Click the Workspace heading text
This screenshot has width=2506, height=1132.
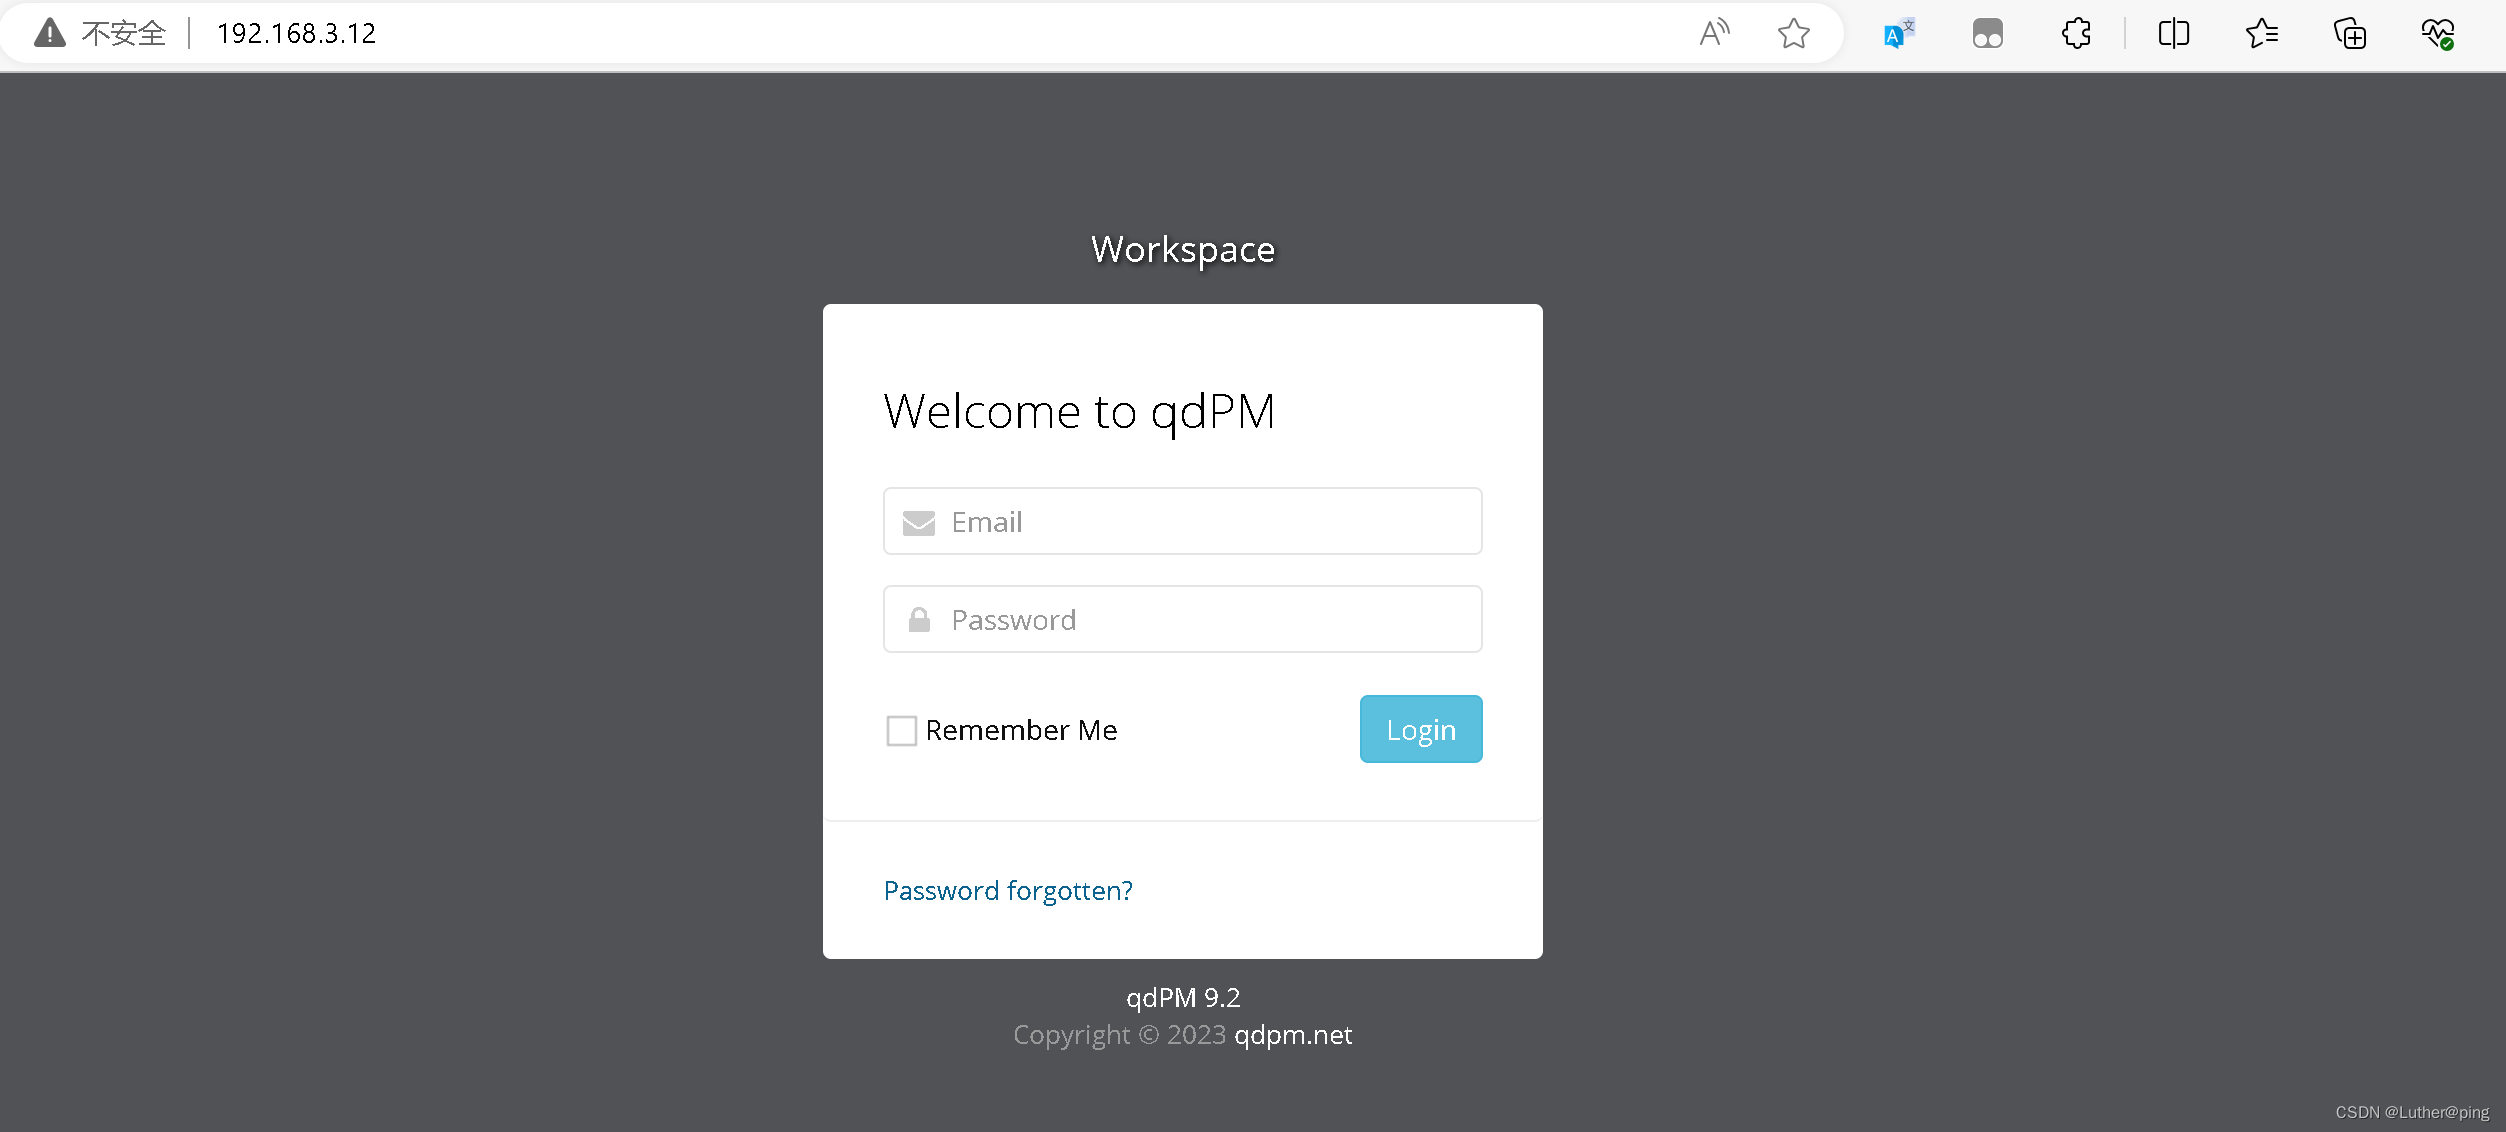(1183, 249)
